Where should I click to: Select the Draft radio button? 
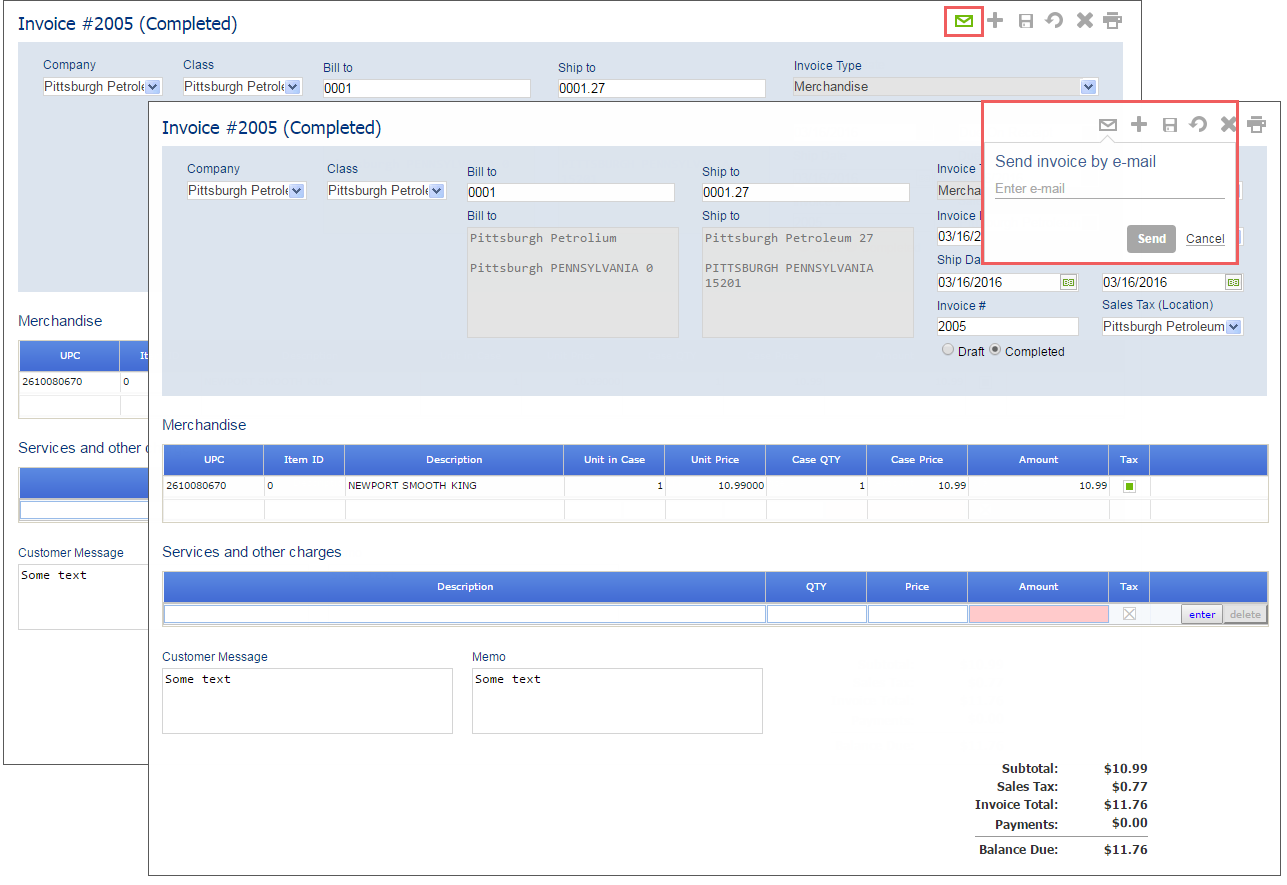click(948, 350)
